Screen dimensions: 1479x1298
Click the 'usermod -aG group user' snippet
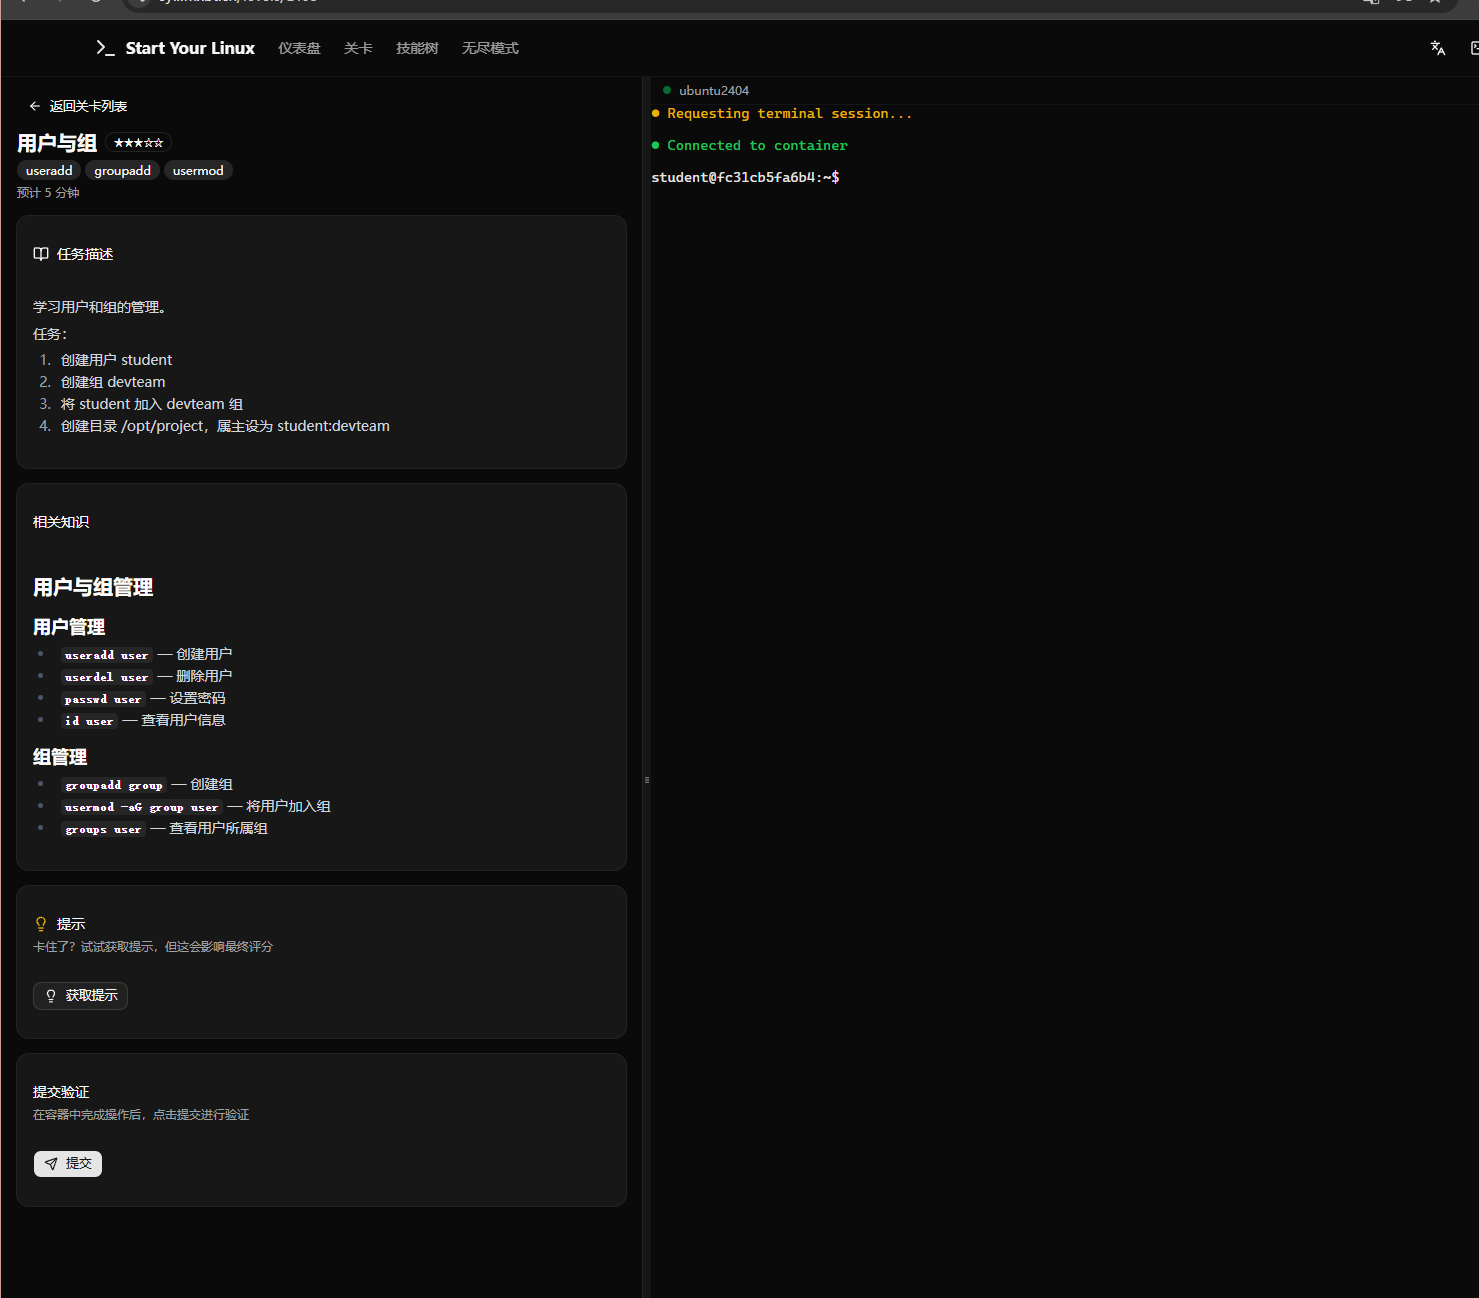[141, 807]
